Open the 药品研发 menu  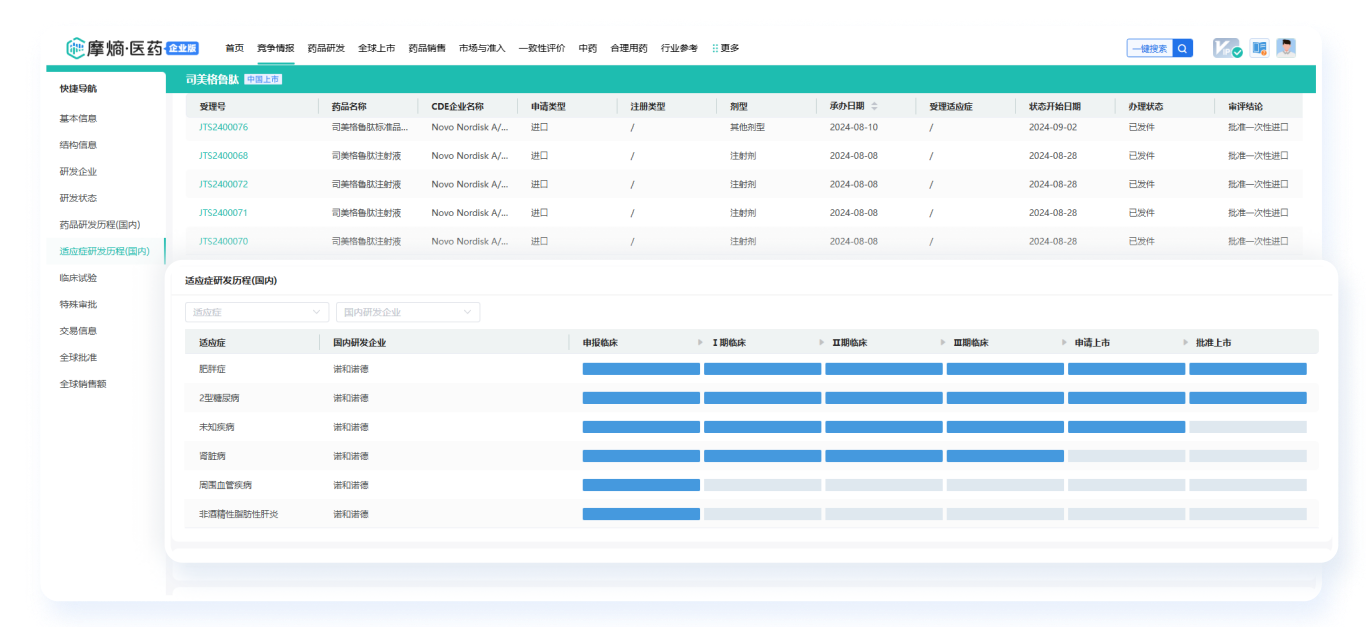(326, 48)
